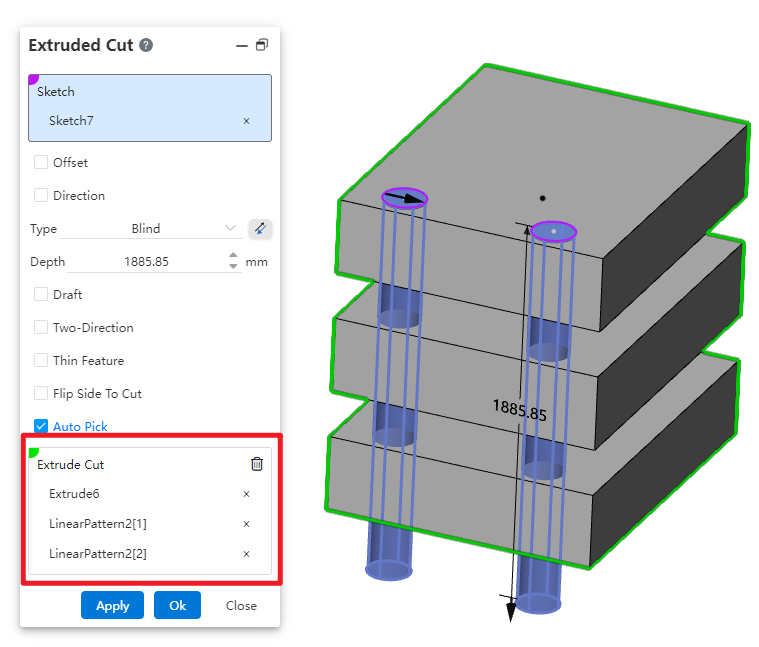The height and width of the screenshot is (647, 759).
Task: Check the Two-Direction option
Action: (x=41, y=327)
